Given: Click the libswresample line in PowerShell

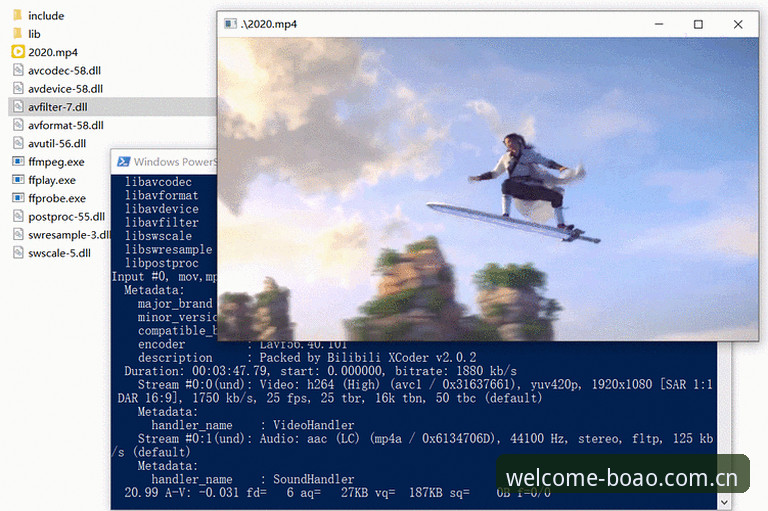Looking at the screenshot, I should (x=168, y=249).
